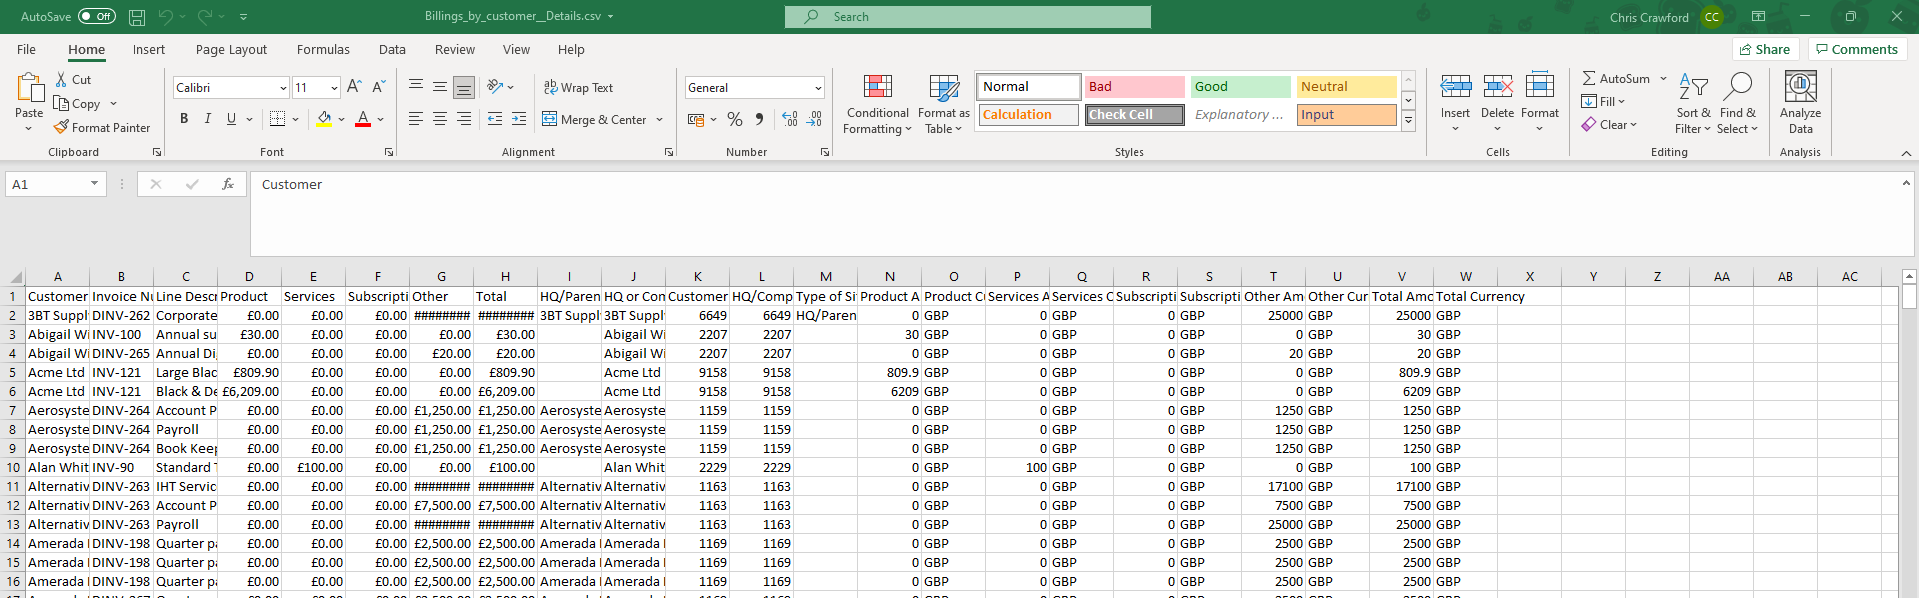Click the Insert Function fx icon

coord(228,184)
